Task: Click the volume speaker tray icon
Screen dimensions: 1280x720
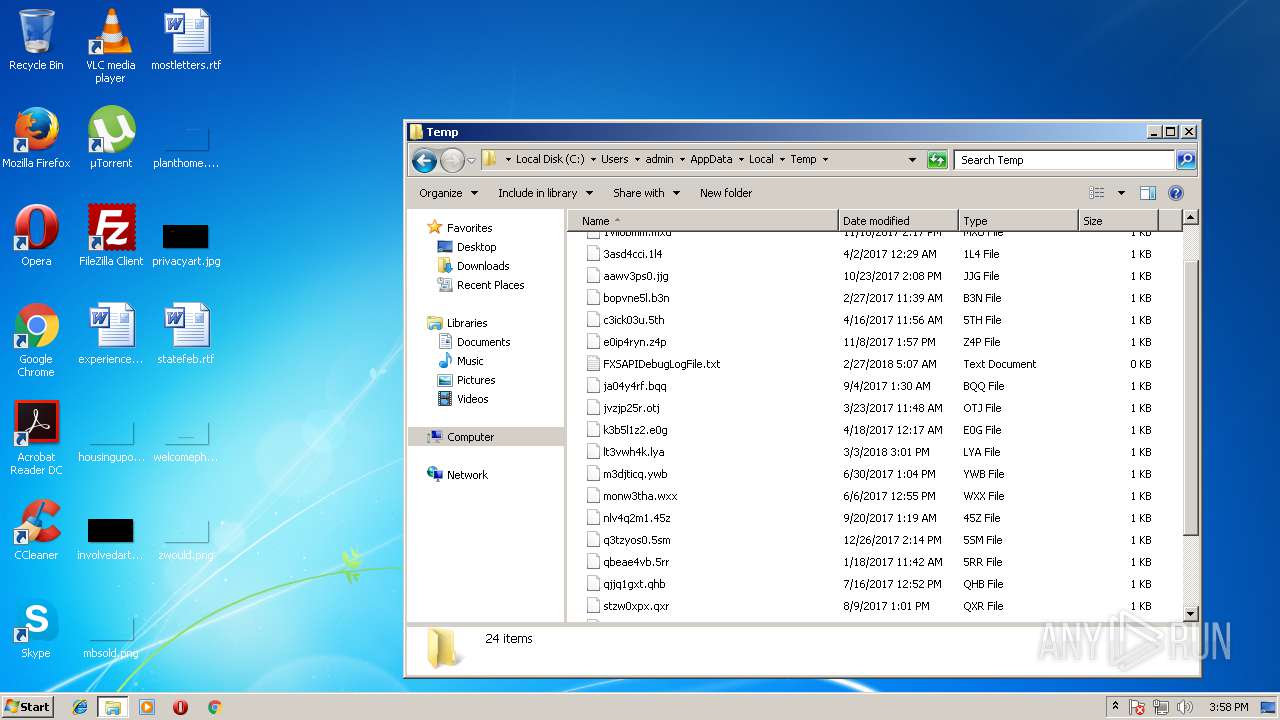Action: tap(1186, 707)
